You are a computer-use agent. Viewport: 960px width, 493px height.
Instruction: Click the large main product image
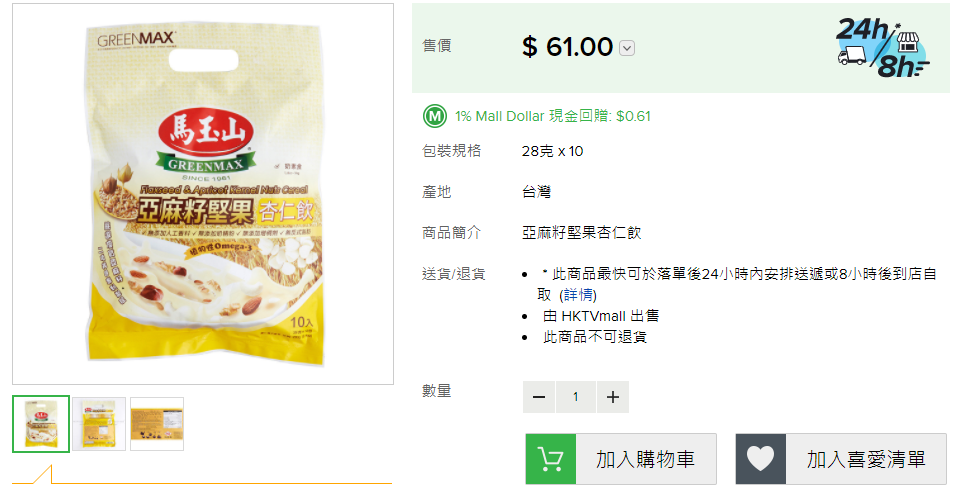tap(203, 194)
